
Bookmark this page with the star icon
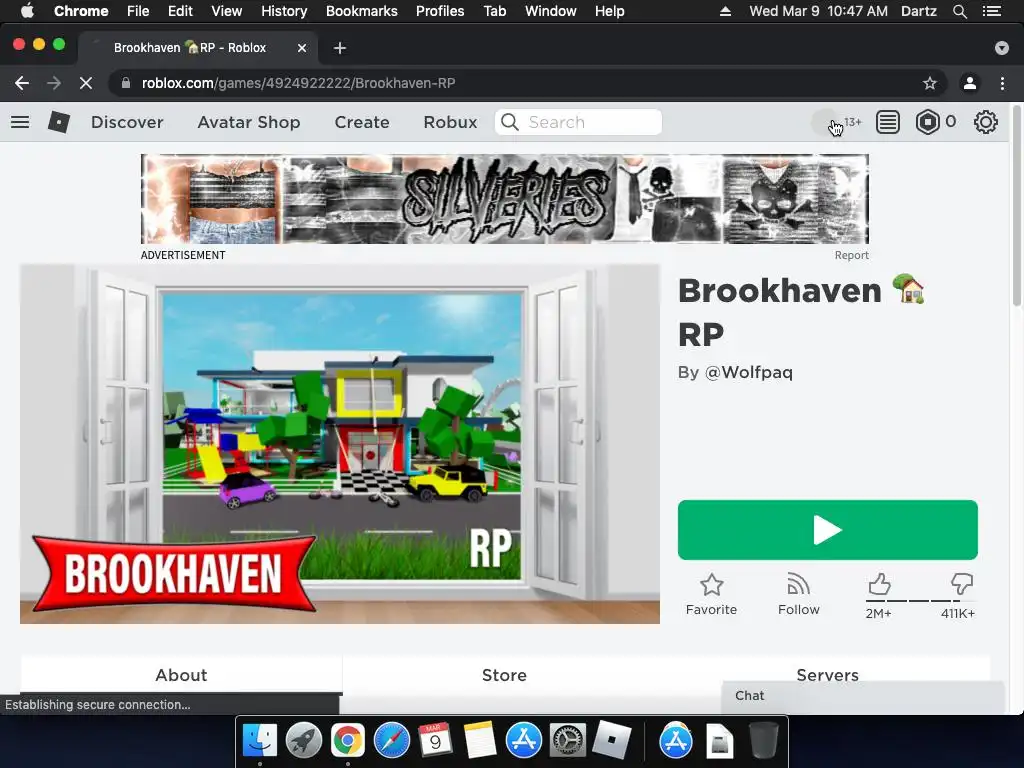[929, 83]
